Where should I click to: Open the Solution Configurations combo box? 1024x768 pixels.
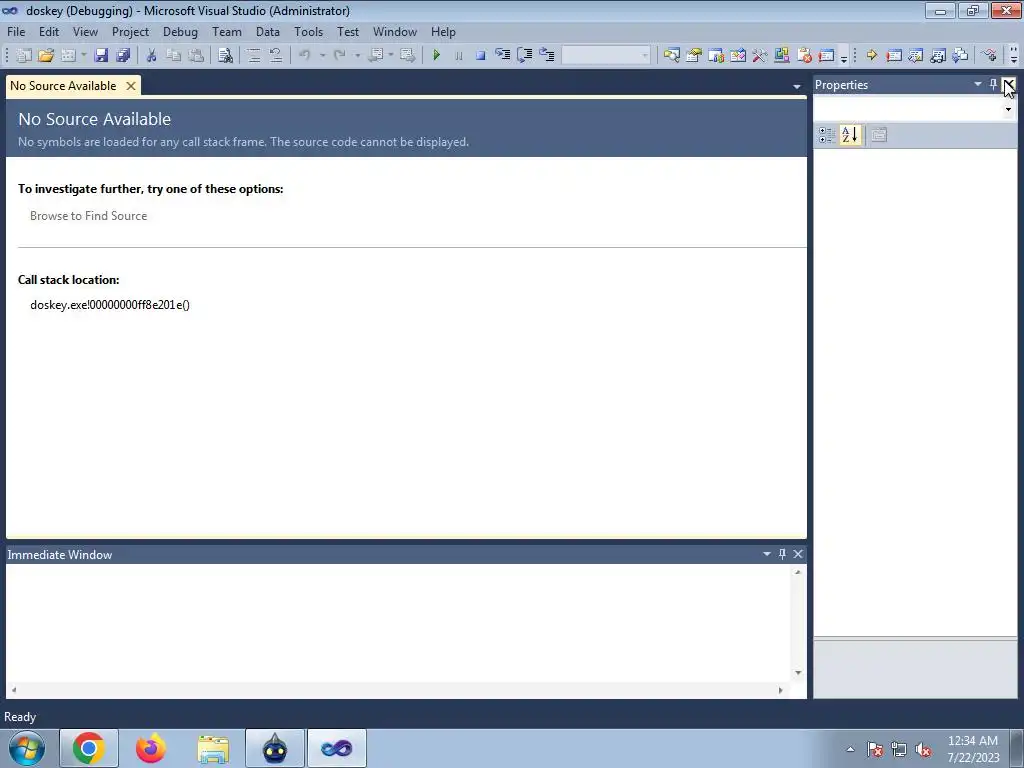click(x=607, y=56)
